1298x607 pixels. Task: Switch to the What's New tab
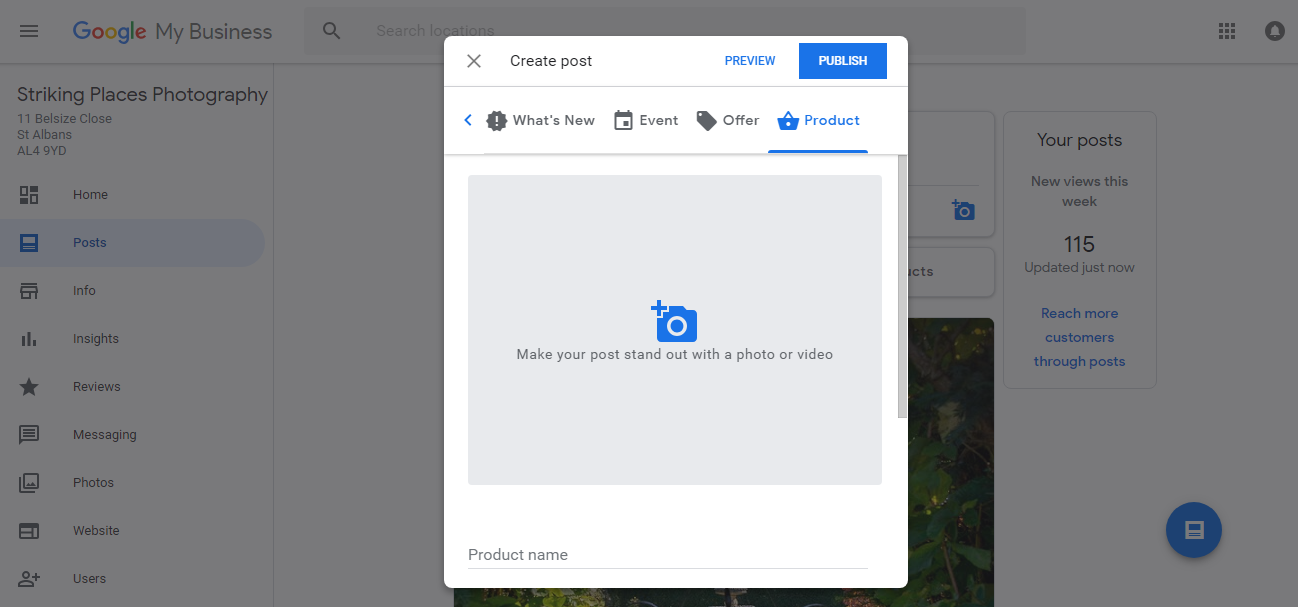point(540,121)
